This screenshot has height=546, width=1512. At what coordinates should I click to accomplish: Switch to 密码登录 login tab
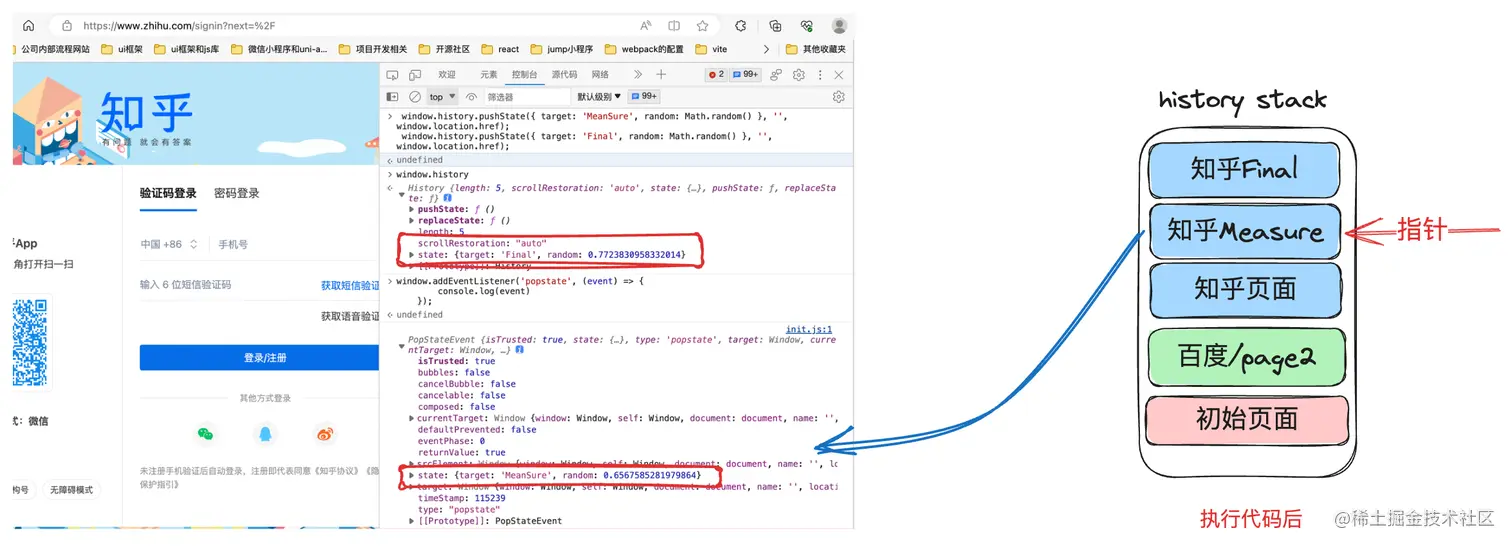[237, 193]
